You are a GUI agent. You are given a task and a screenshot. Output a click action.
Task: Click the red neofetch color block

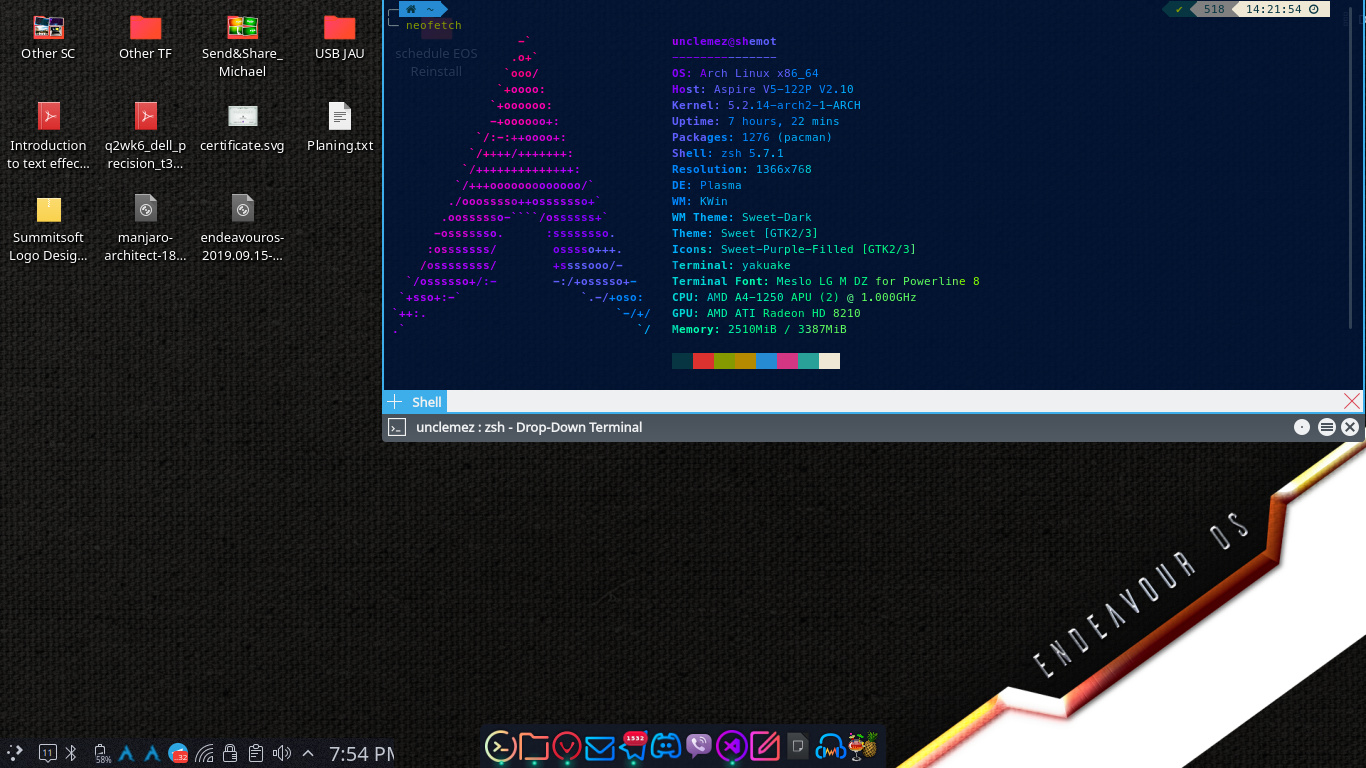pos(703,361)
